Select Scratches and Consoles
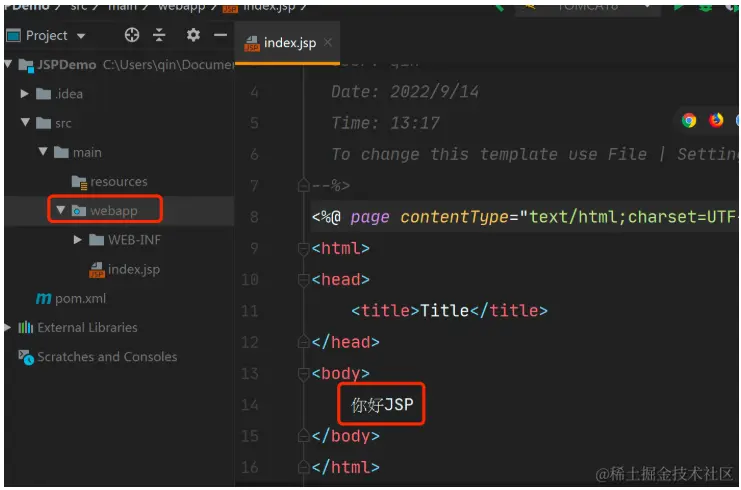 107,357
